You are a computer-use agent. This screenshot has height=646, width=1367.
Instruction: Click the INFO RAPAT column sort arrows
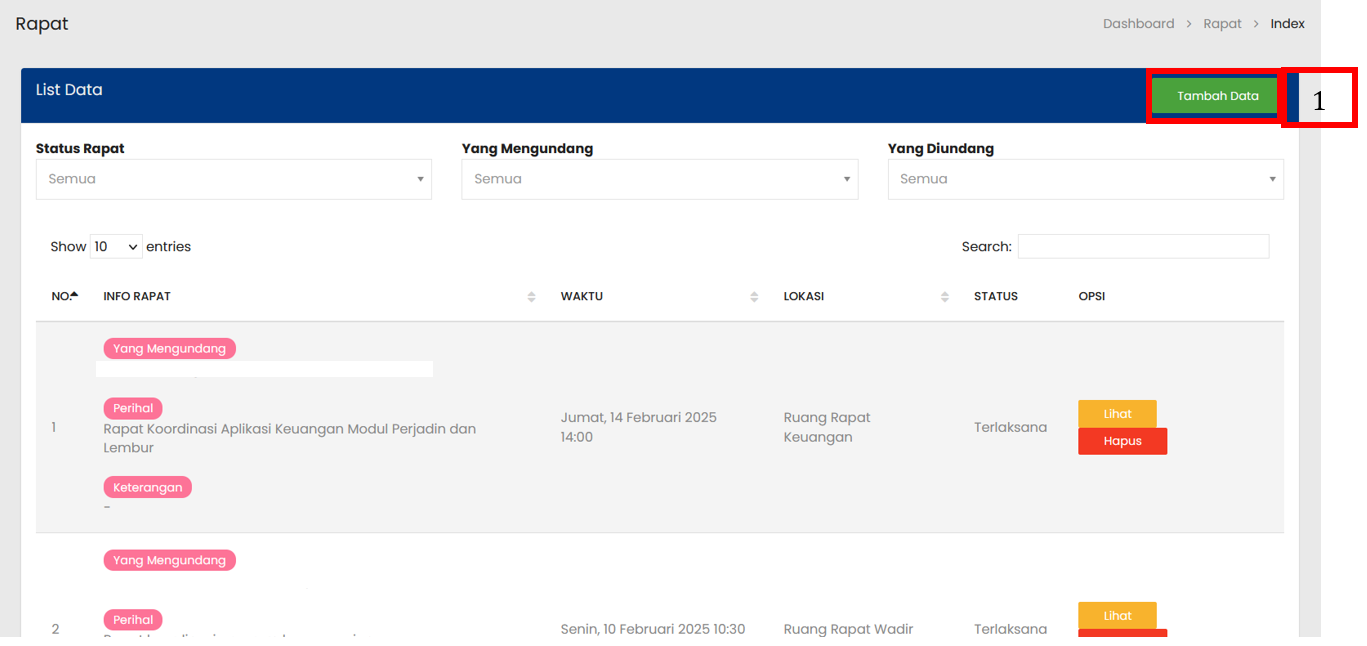(x=531, y=297)
